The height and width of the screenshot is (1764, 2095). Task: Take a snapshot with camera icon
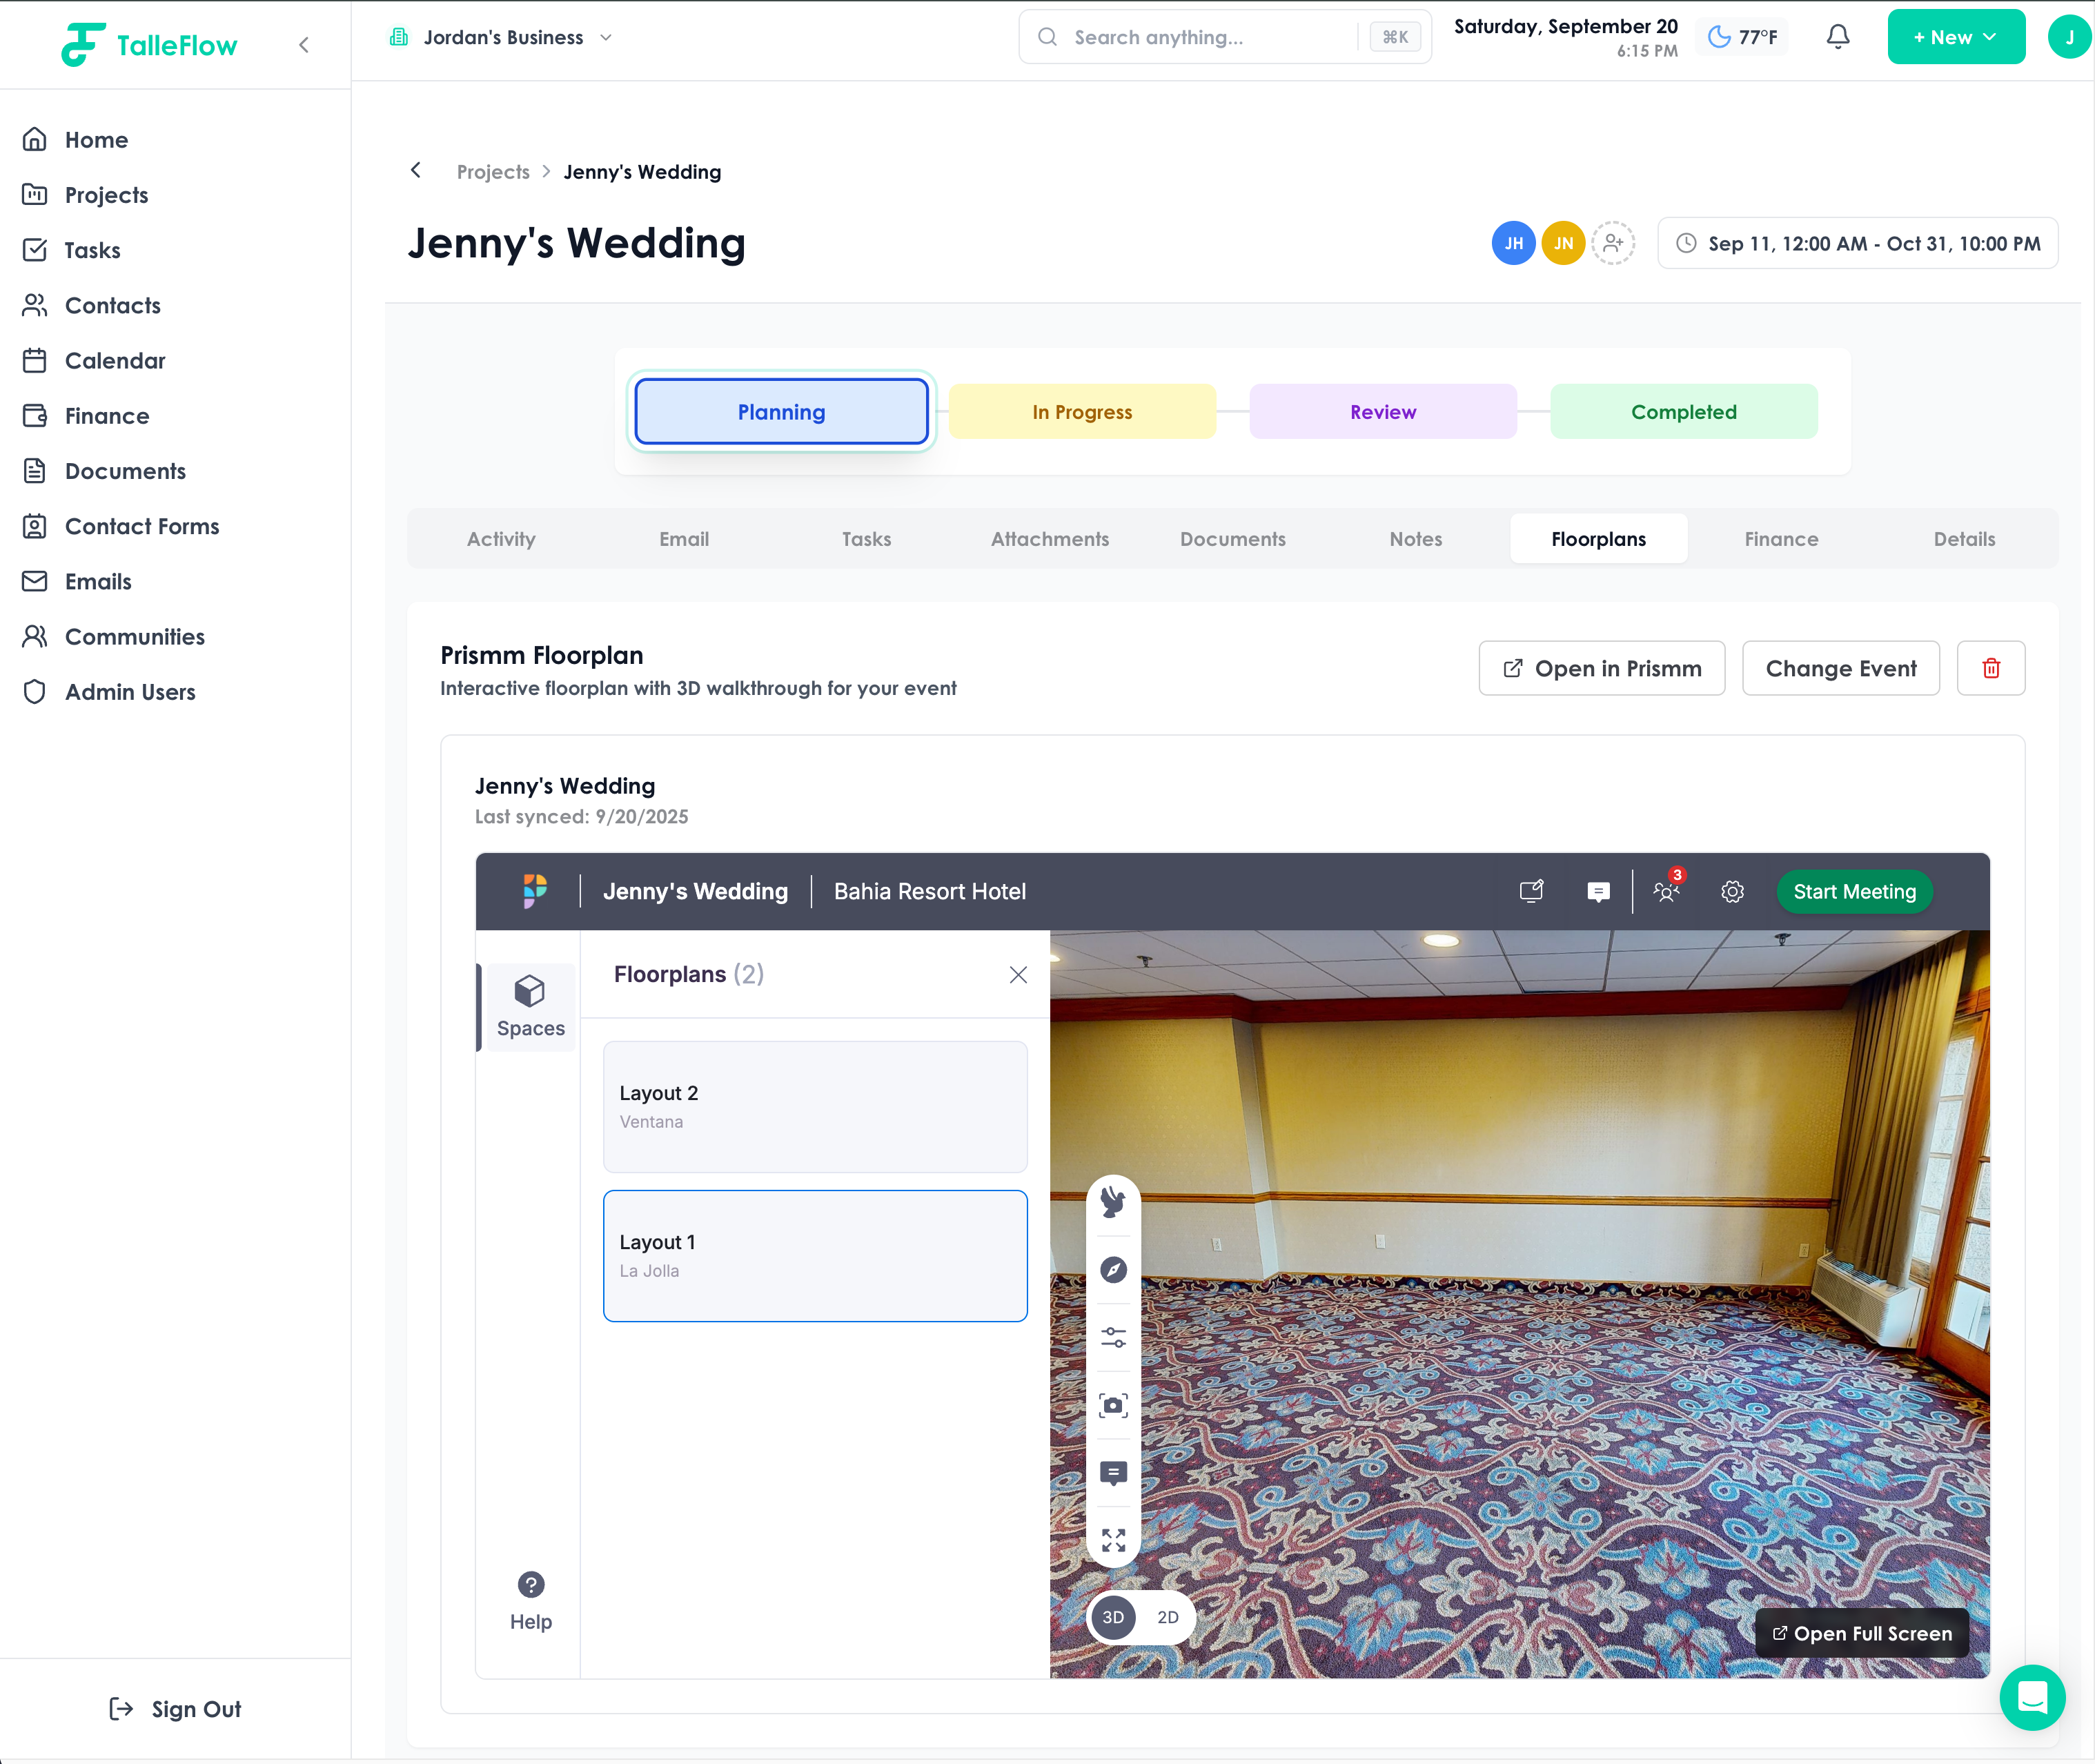tap(1113, 1405)
